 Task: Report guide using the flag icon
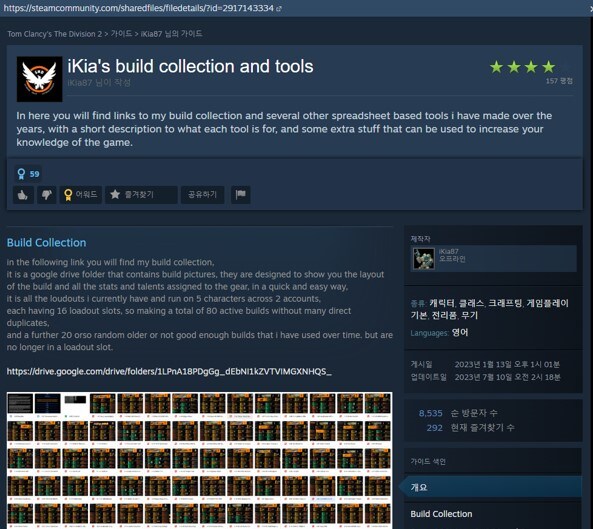241,195
